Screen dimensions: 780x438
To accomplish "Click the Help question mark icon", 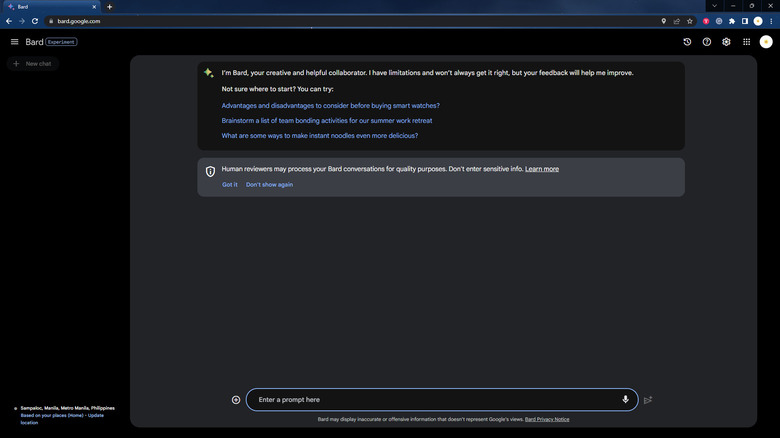I will tap(707, 42).
